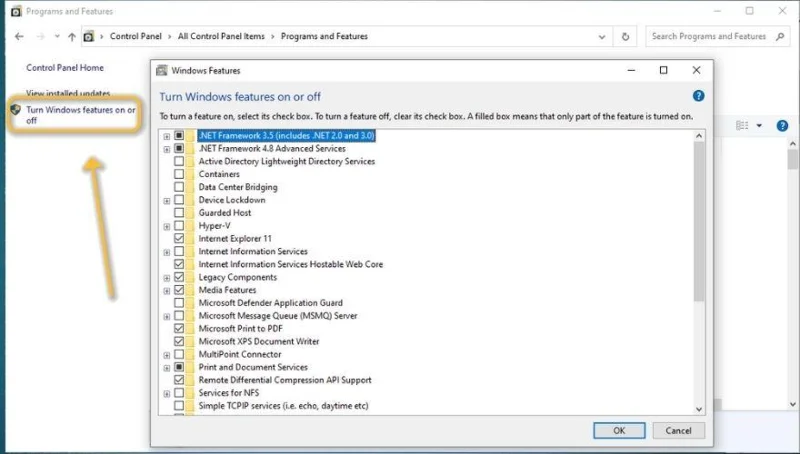Maximize the Windows Features dialog
800x454 pixels.
point(663,70)
